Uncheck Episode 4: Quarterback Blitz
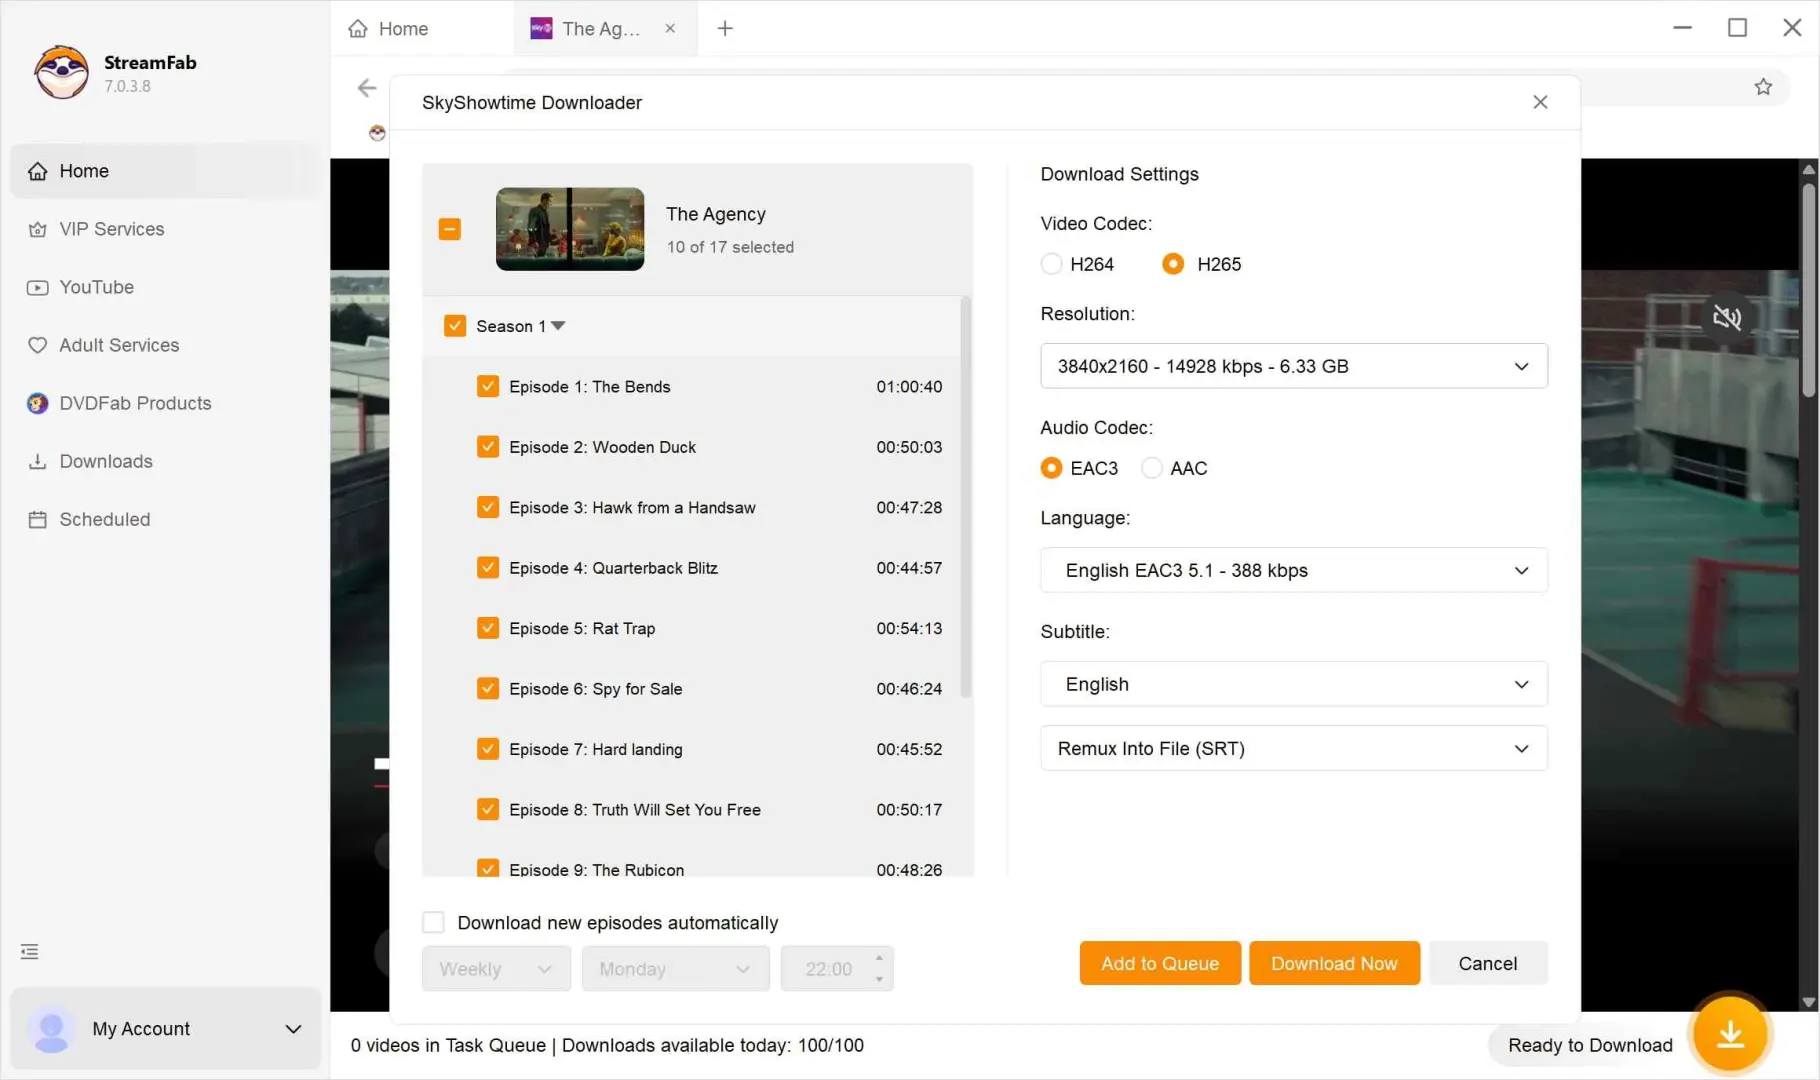This screenshot has width=1820, height=1080. pyautogui.click(x=488, y=568)
